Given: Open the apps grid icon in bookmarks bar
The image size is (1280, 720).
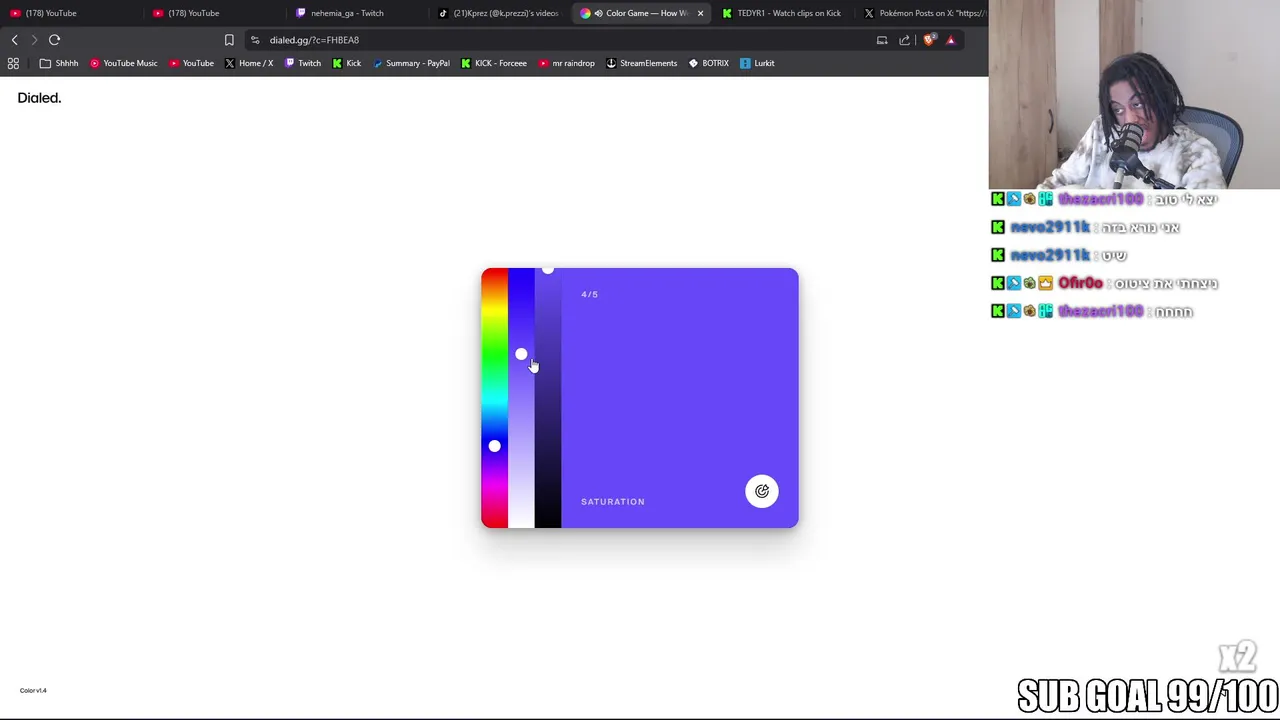Looking at the screenshot, I should (13, 63).
